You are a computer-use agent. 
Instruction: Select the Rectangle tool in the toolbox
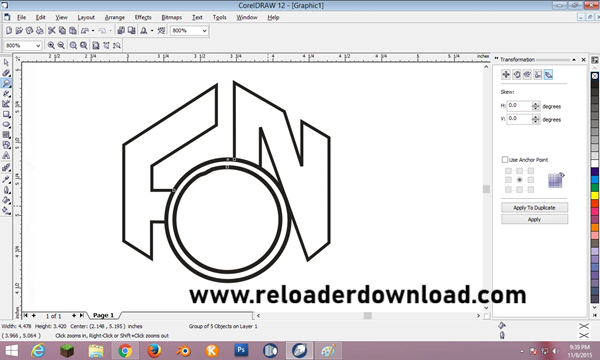click(x=6, y=114)
